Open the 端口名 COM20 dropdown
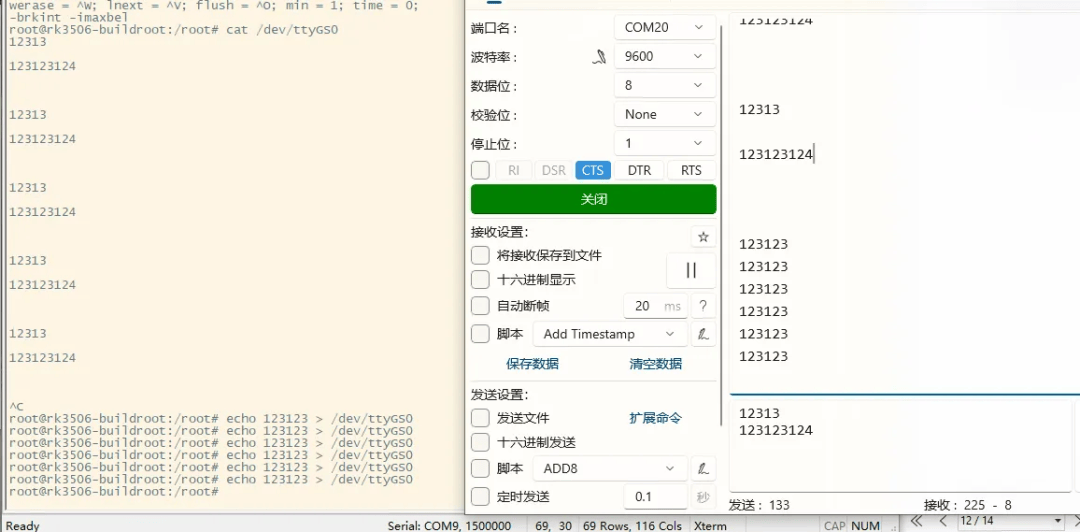The image size is (1080, 532). coord(665,28)
